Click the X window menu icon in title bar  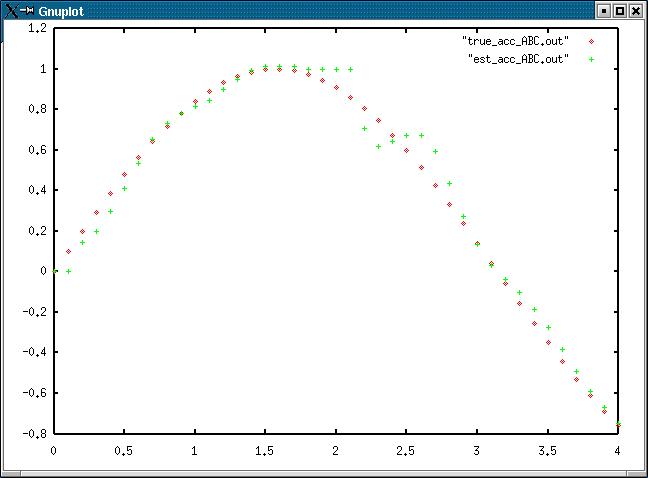12,11
